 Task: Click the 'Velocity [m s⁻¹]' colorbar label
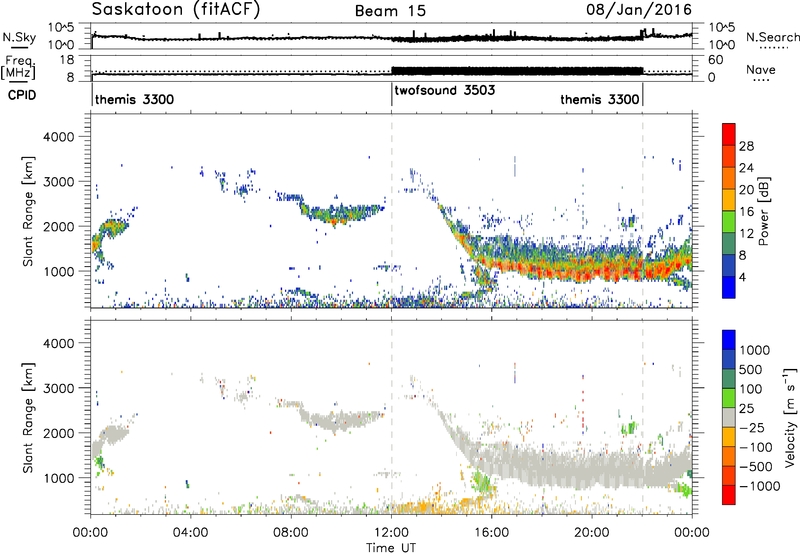pyautogui.click(x=790, y=417)
